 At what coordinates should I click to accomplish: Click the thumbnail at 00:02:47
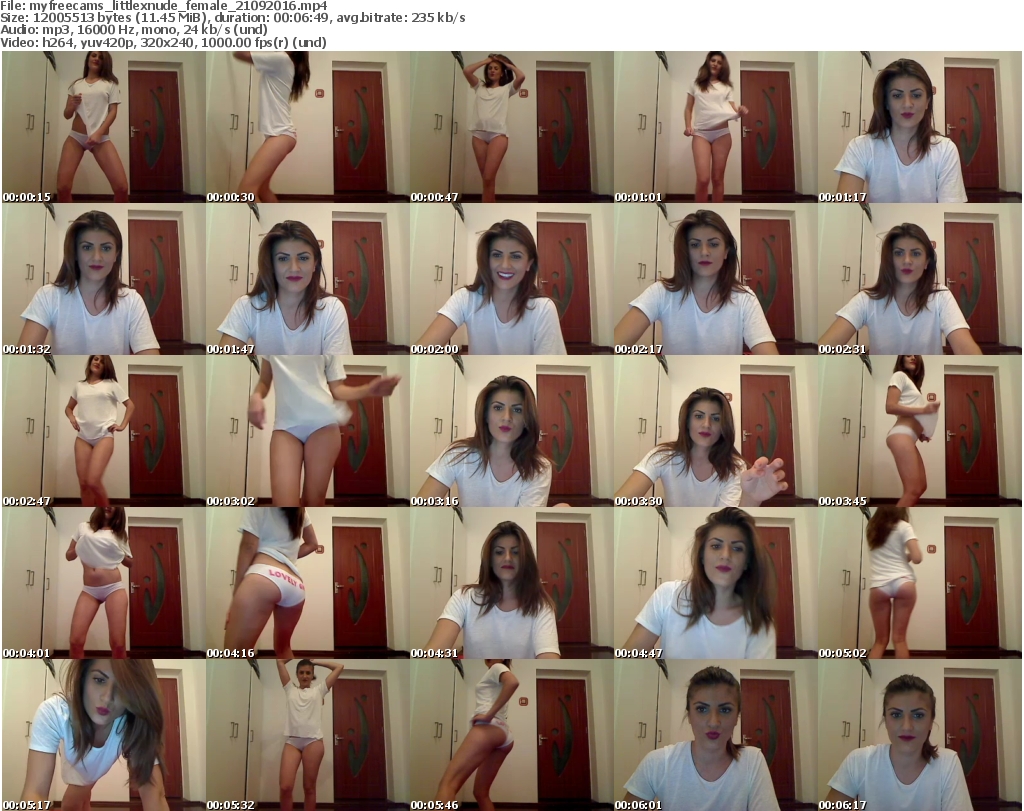click(x=103, y=432)
